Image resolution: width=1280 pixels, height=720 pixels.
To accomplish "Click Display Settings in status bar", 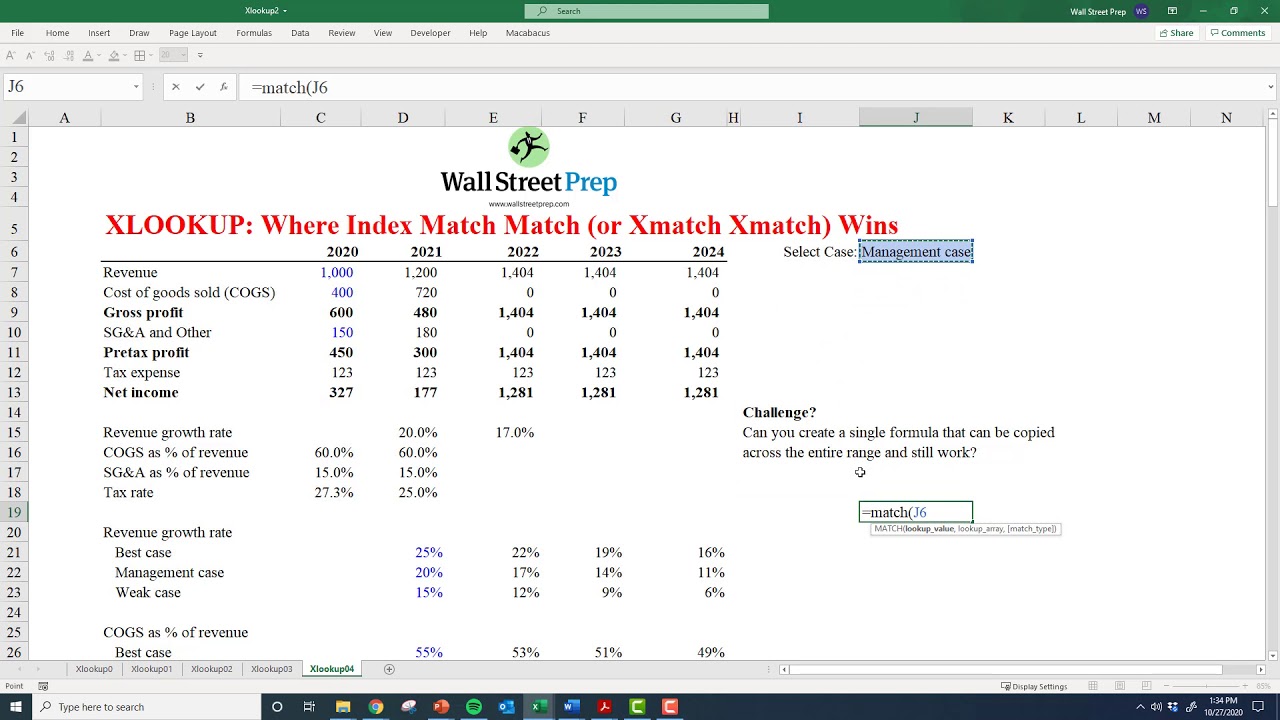I will [x=1034, y=686].
